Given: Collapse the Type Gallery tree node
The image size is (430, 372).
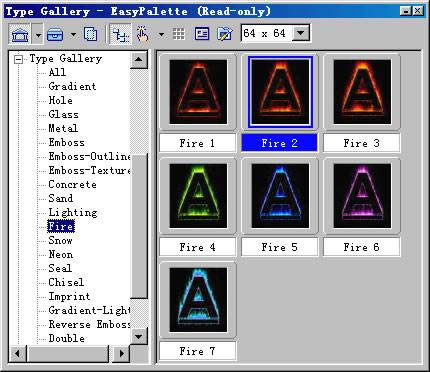Looking at the screenshot, I should click(x=19, y=59).
